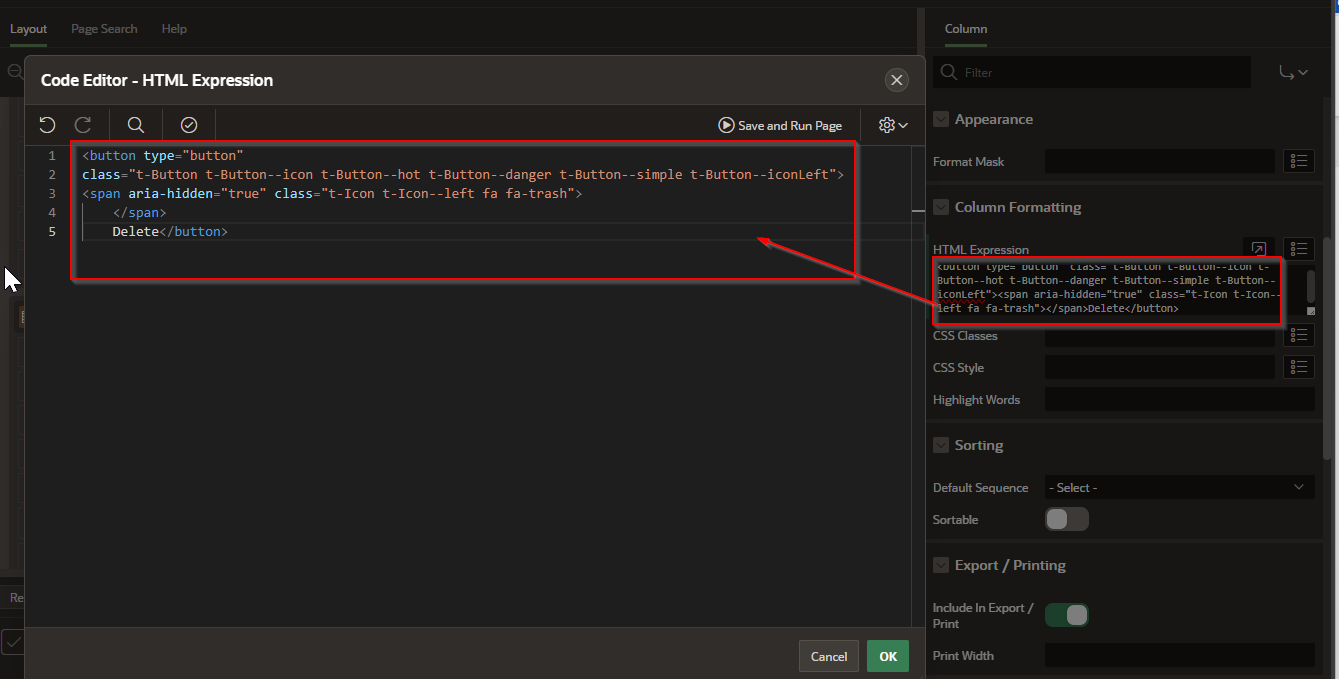Open the Go to Group dropdown arrow
This screenshot has width=1339, height=679.
click(1294, 72)
